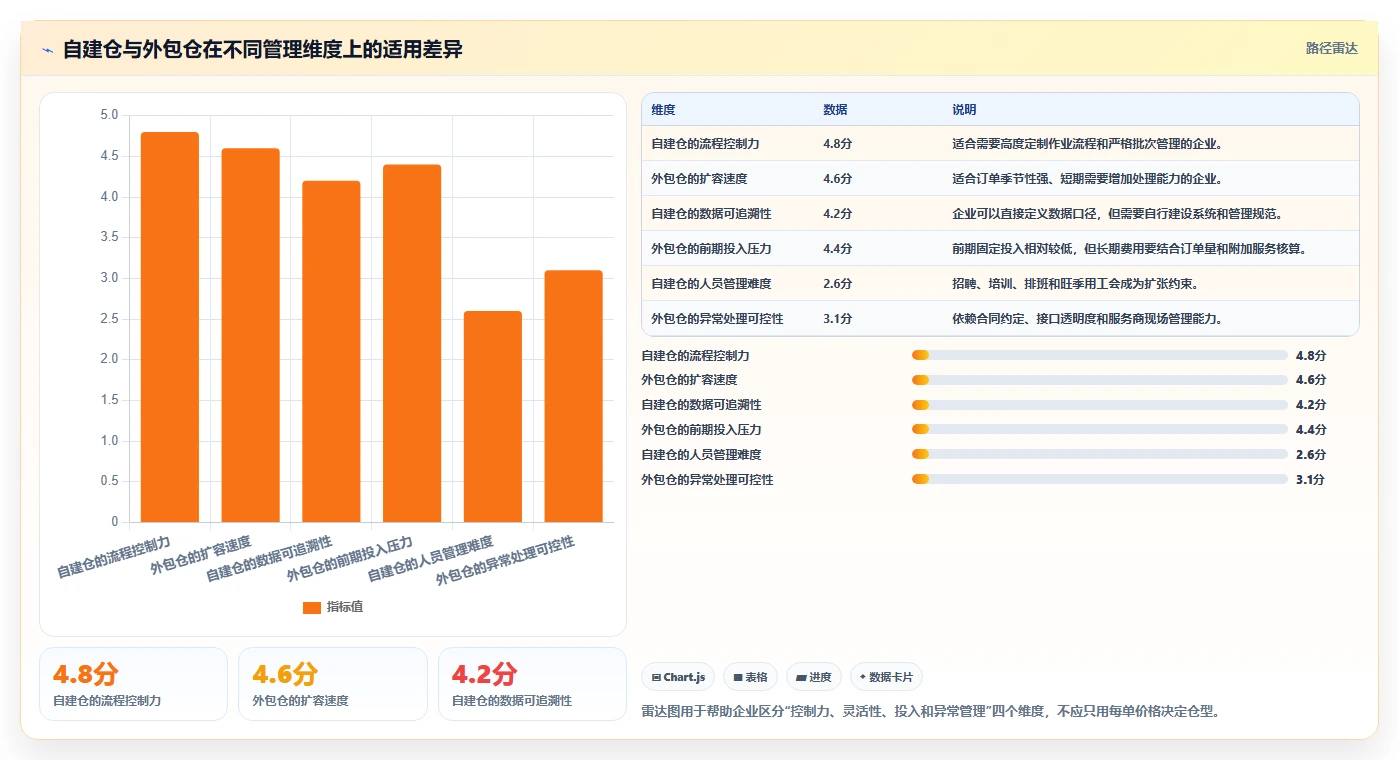This screenshot has height=760, width=1399.
Task: Click progress bar for 外包仓的异常处理可控性
Action: point(1099,479)
